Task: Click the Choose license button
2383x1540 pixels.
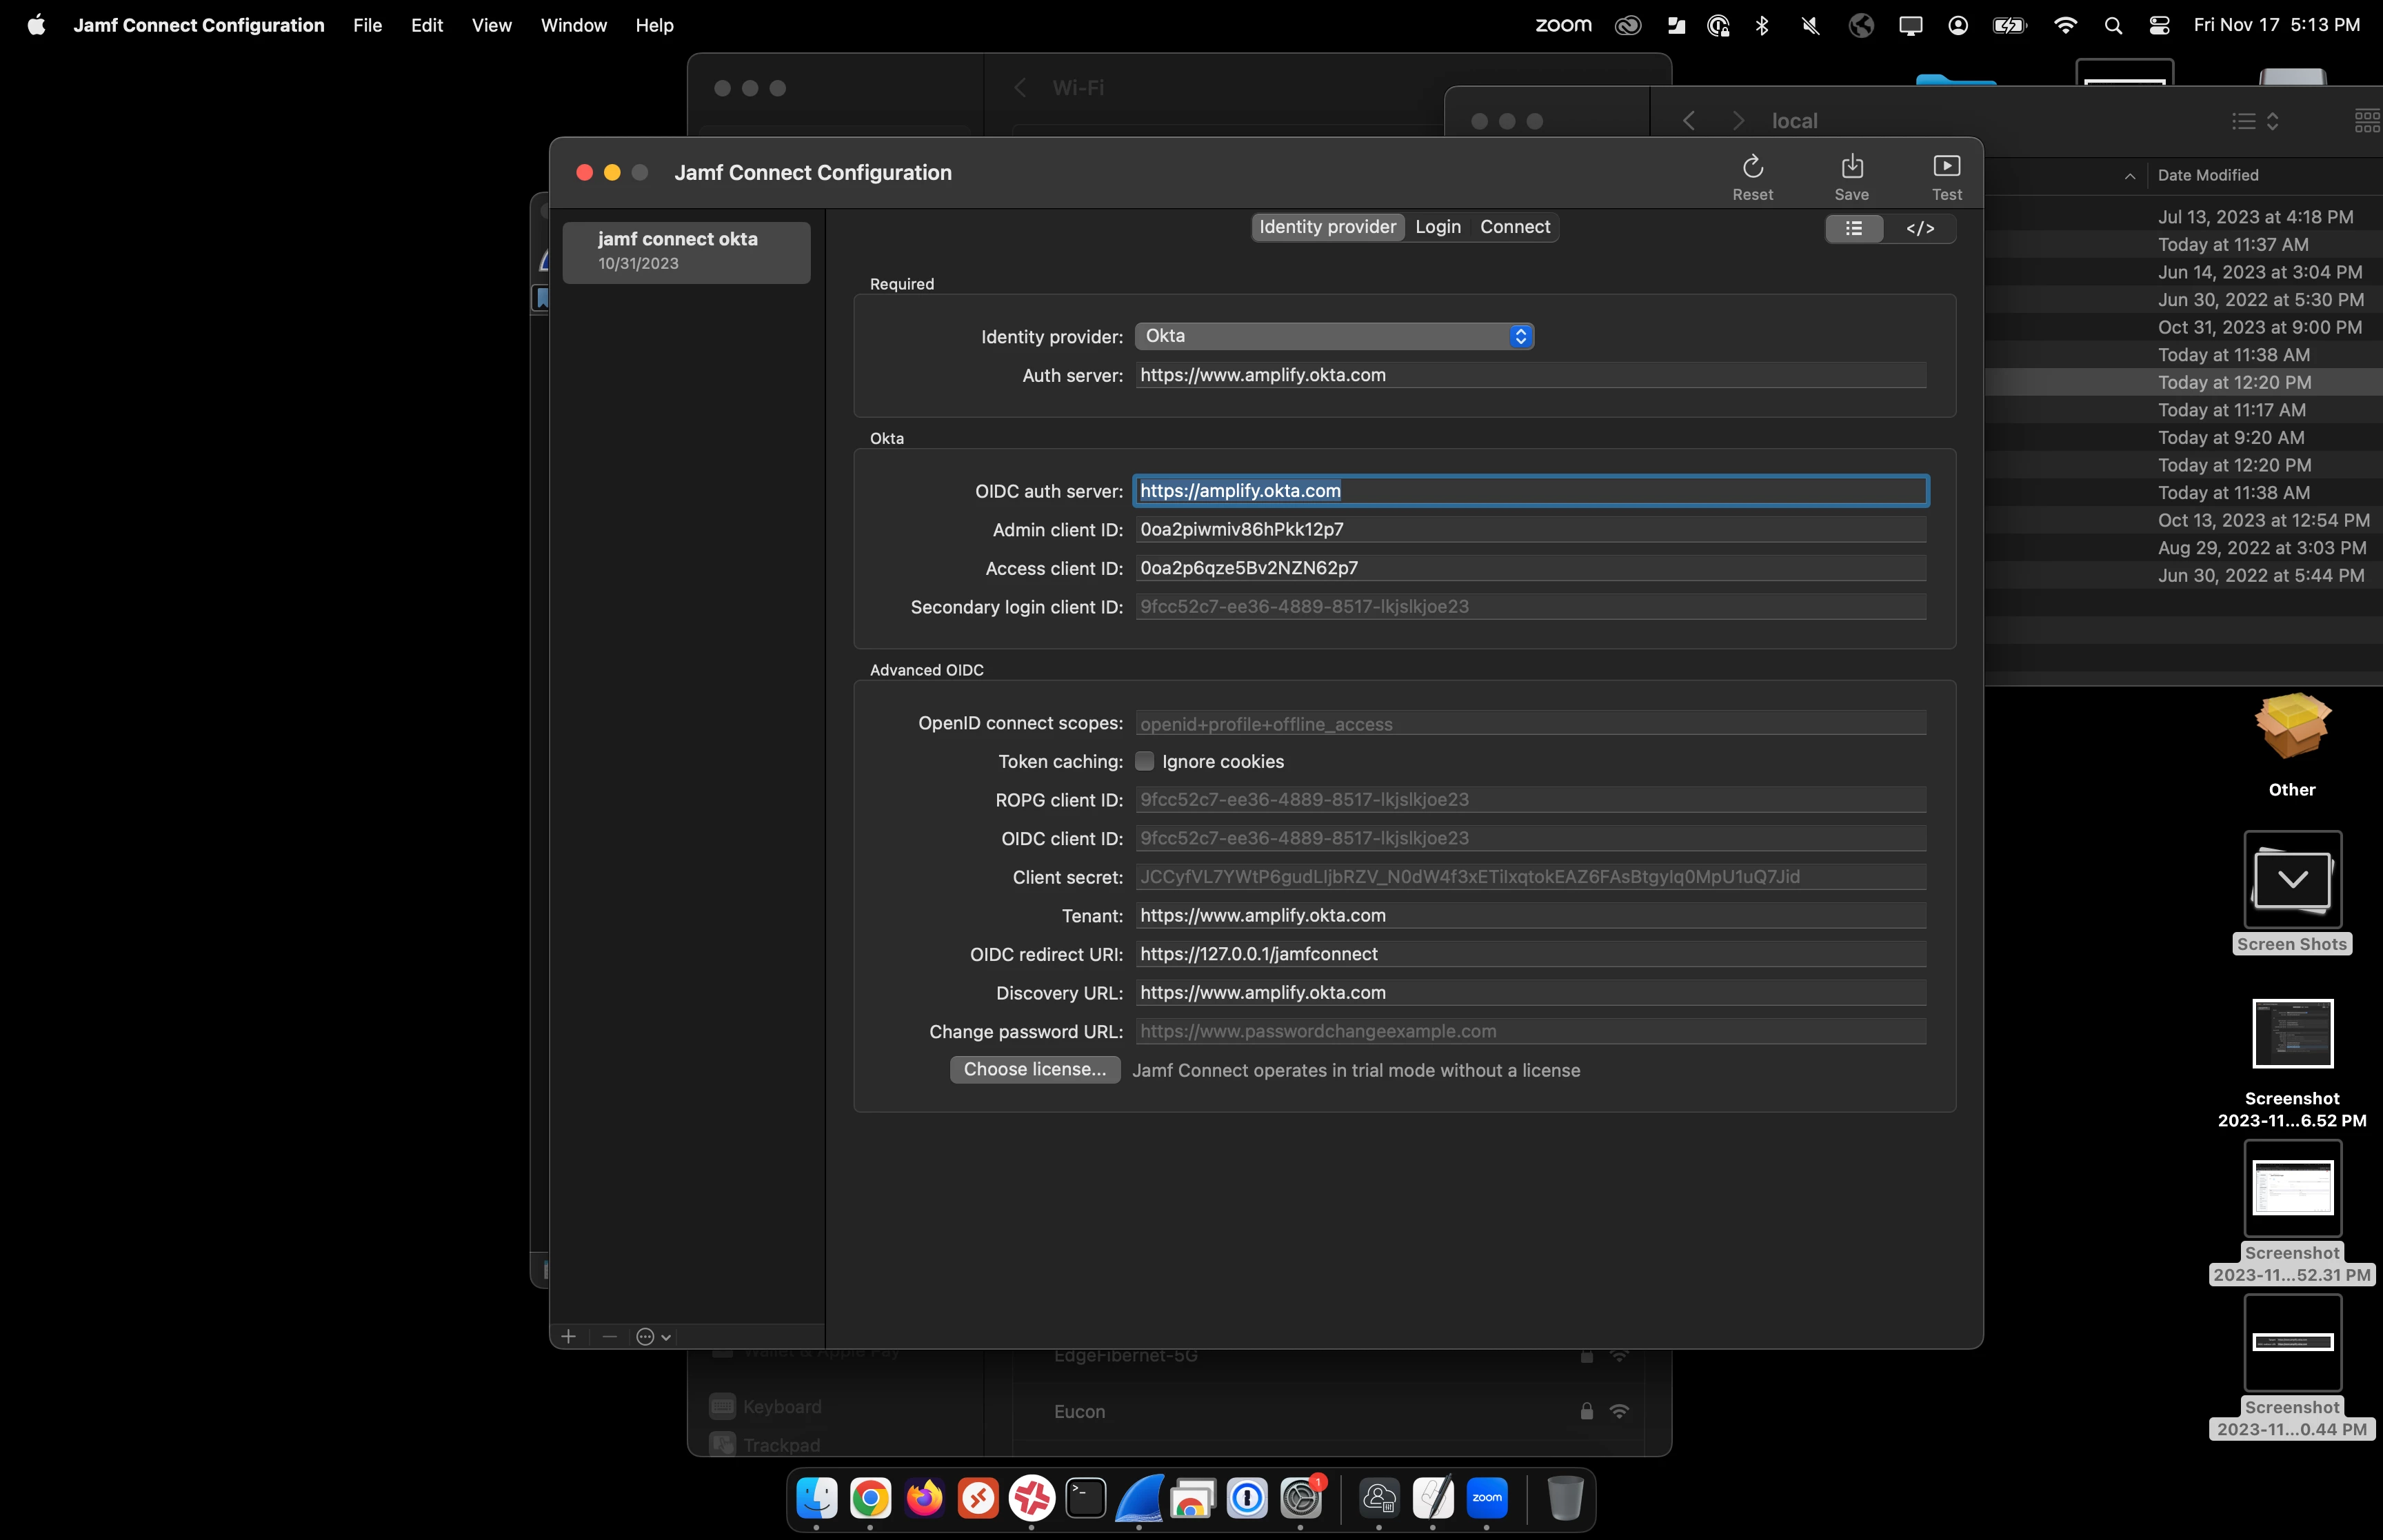Action: pos(1034,1069)
